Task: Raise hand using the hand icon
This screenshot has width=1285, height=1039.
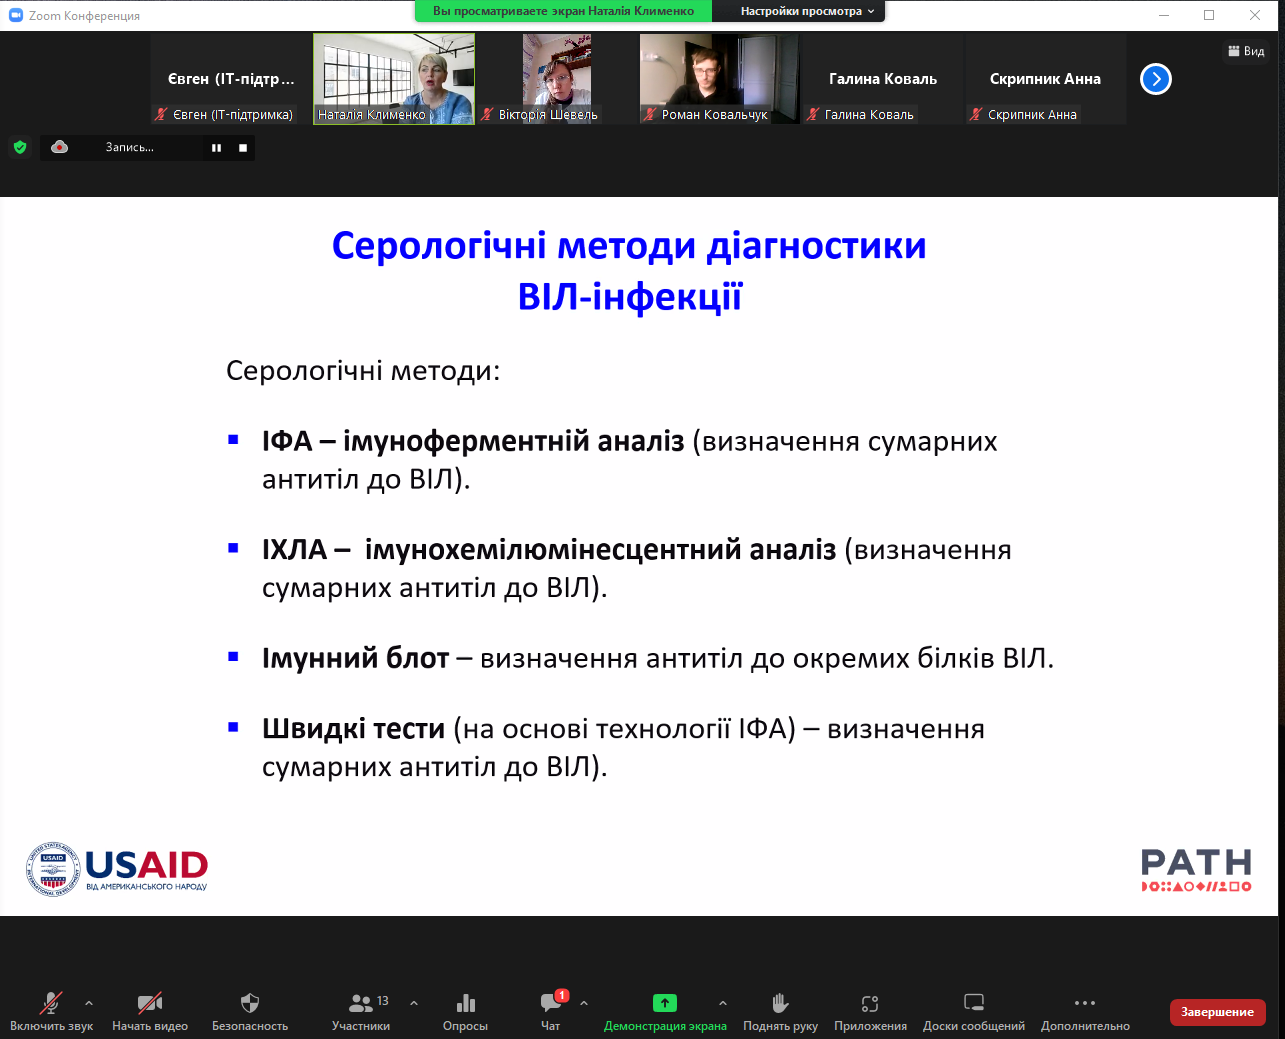Action: [x=780, y=1003]
